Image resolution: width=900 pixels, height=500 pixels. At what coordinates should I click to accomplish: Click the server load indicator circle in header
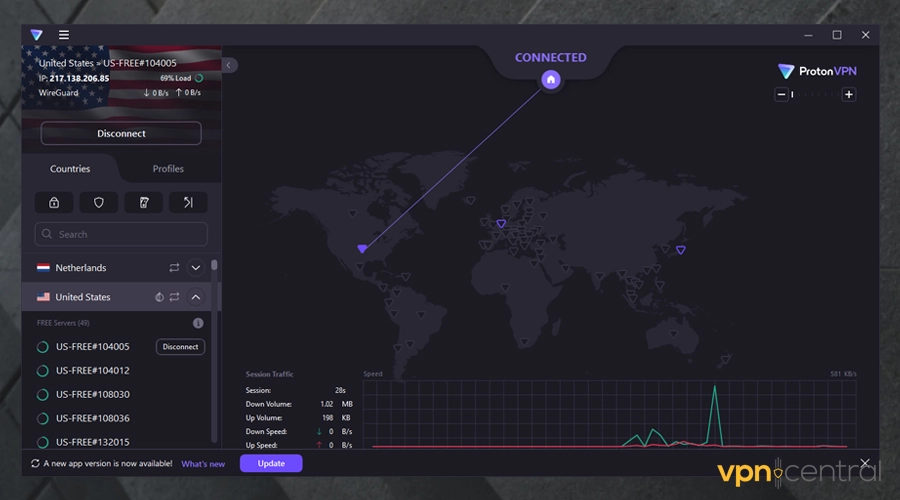[x=199, y=78]
